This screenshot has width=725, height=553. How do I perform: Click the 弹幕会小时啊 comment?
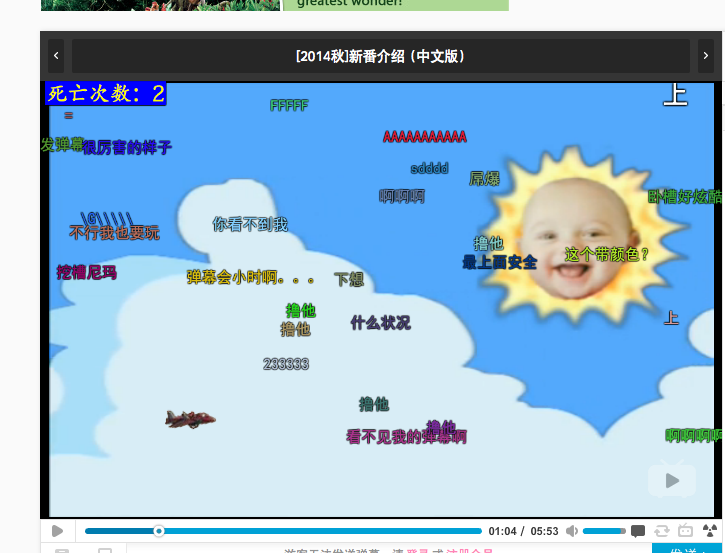(251, 277)
